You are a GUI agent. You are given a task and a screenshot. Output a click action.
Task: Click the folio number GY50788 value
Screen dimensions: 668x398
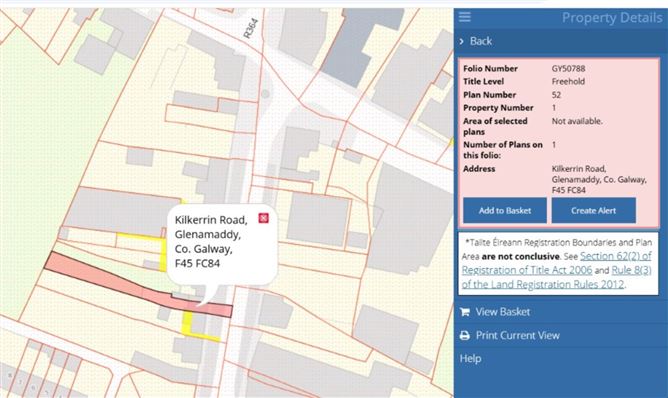pyautogui.click(x=568, y=68)
